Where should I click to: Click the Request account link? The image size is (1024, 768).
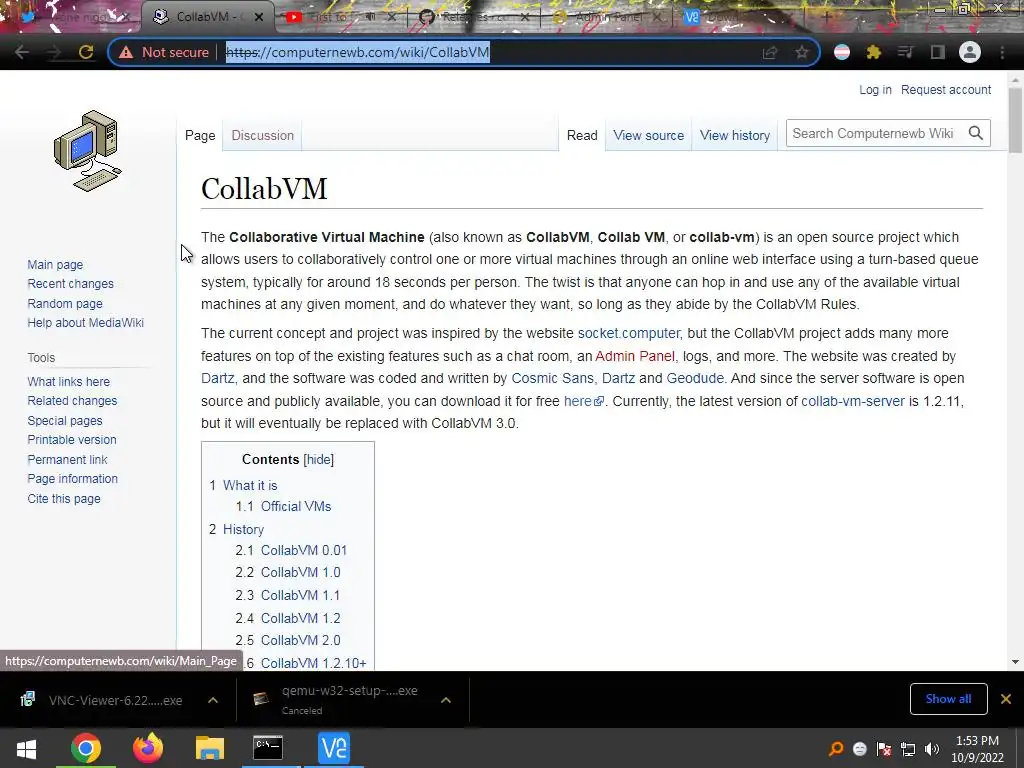pos(946,89)
